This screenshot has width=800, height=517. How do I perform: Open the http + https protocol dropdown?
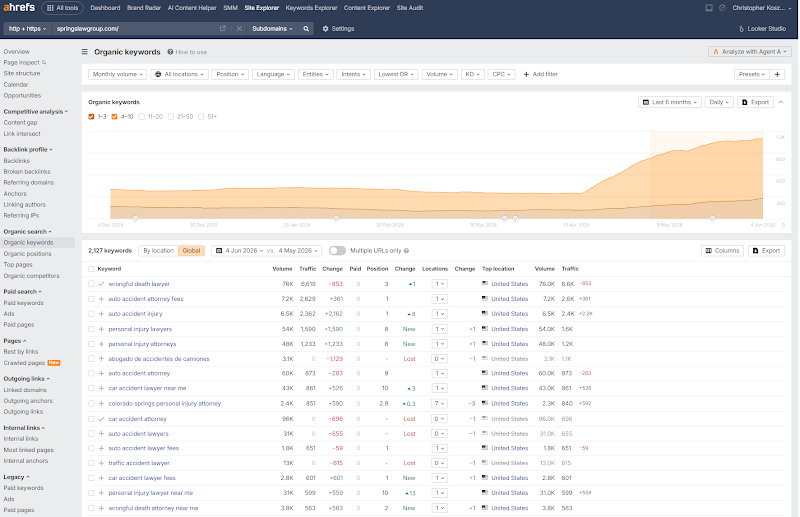click(28, 29)
